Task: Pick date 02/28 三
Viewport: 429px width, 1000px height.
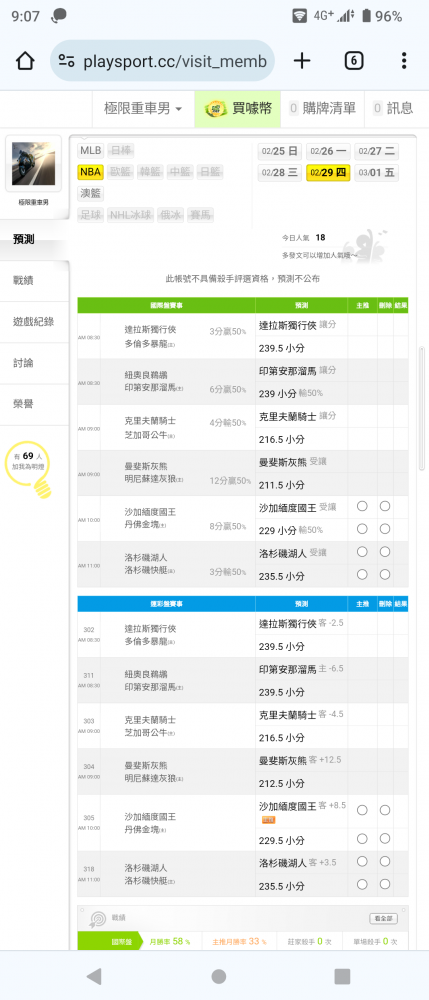Action: pyautogui.click(x=279, y=173)
